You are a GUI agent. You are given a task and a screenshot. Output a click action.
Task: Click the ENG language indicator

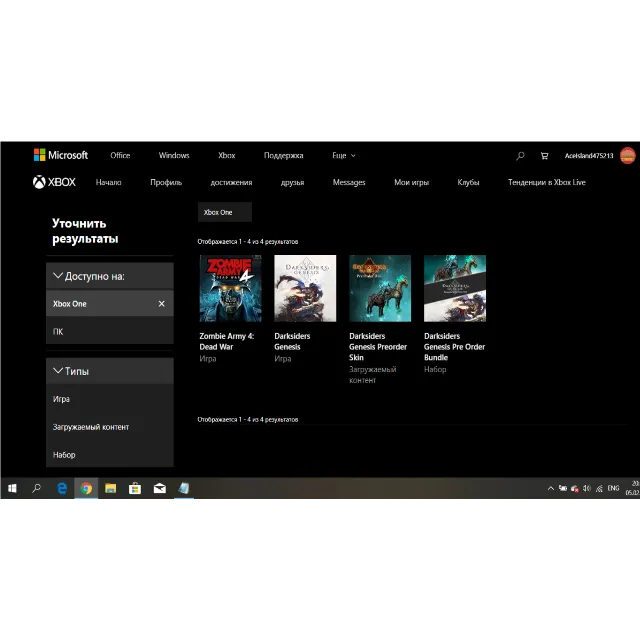tap(613, 488)
